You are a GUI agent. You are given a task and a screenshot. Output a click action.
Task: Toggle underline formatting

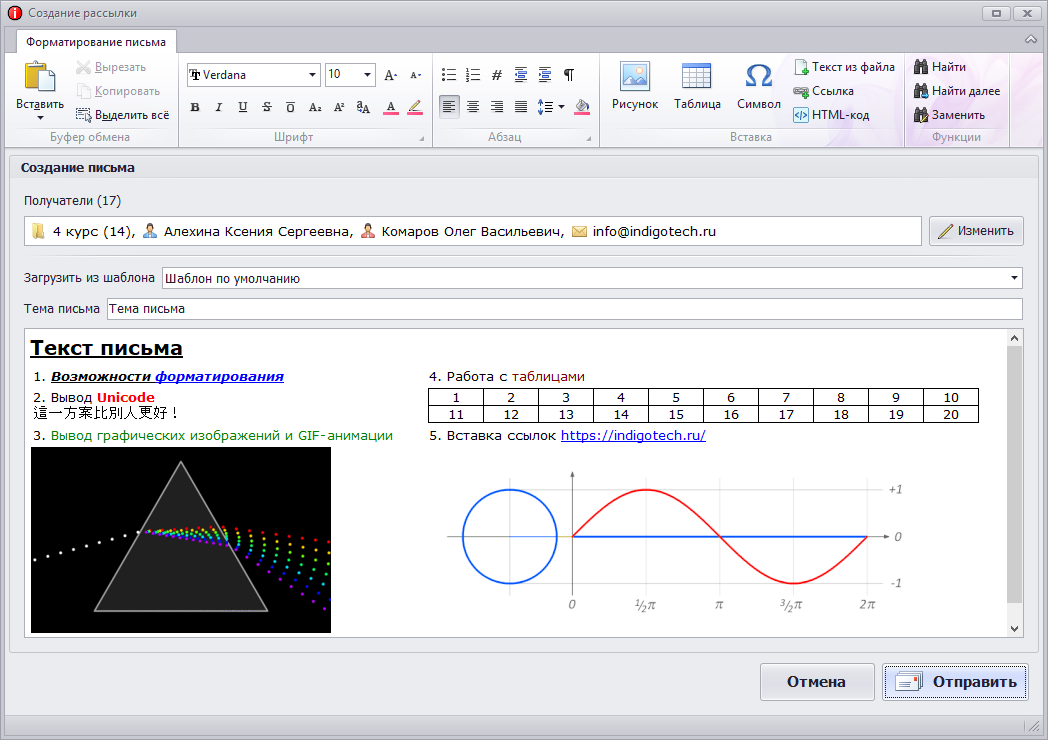[x=243, y=107]
